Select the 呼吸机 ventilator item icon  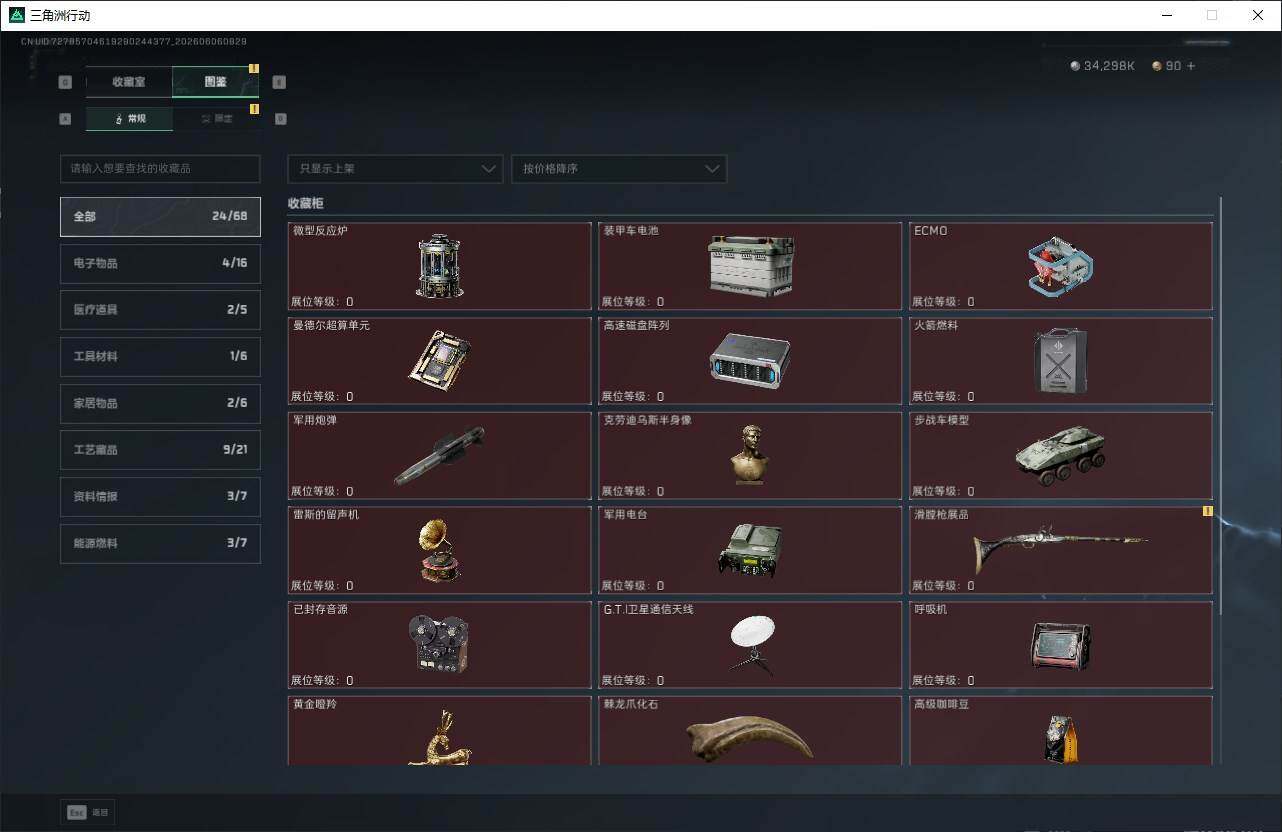coord(1060,646)
